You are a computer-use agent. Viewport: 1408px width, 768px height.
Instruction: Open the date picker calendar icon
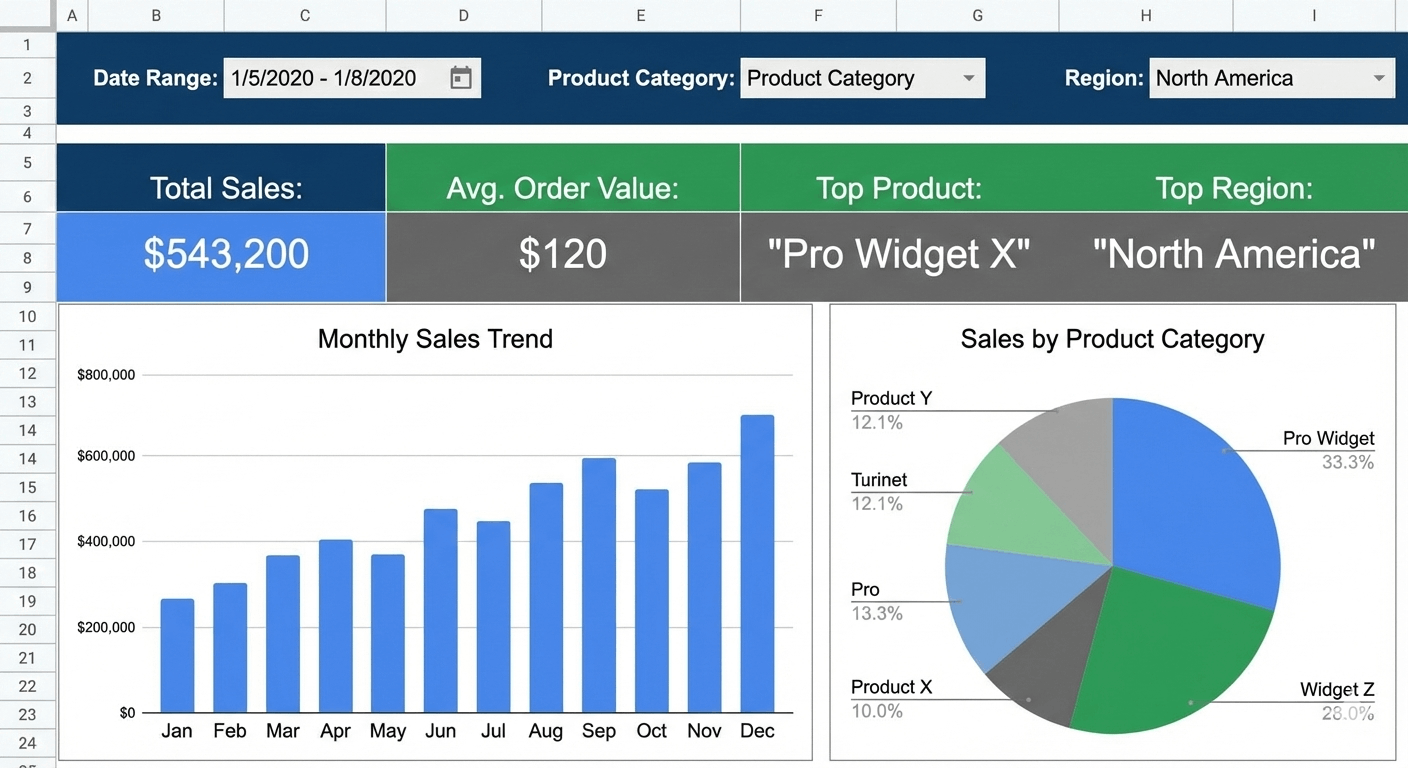460,77
